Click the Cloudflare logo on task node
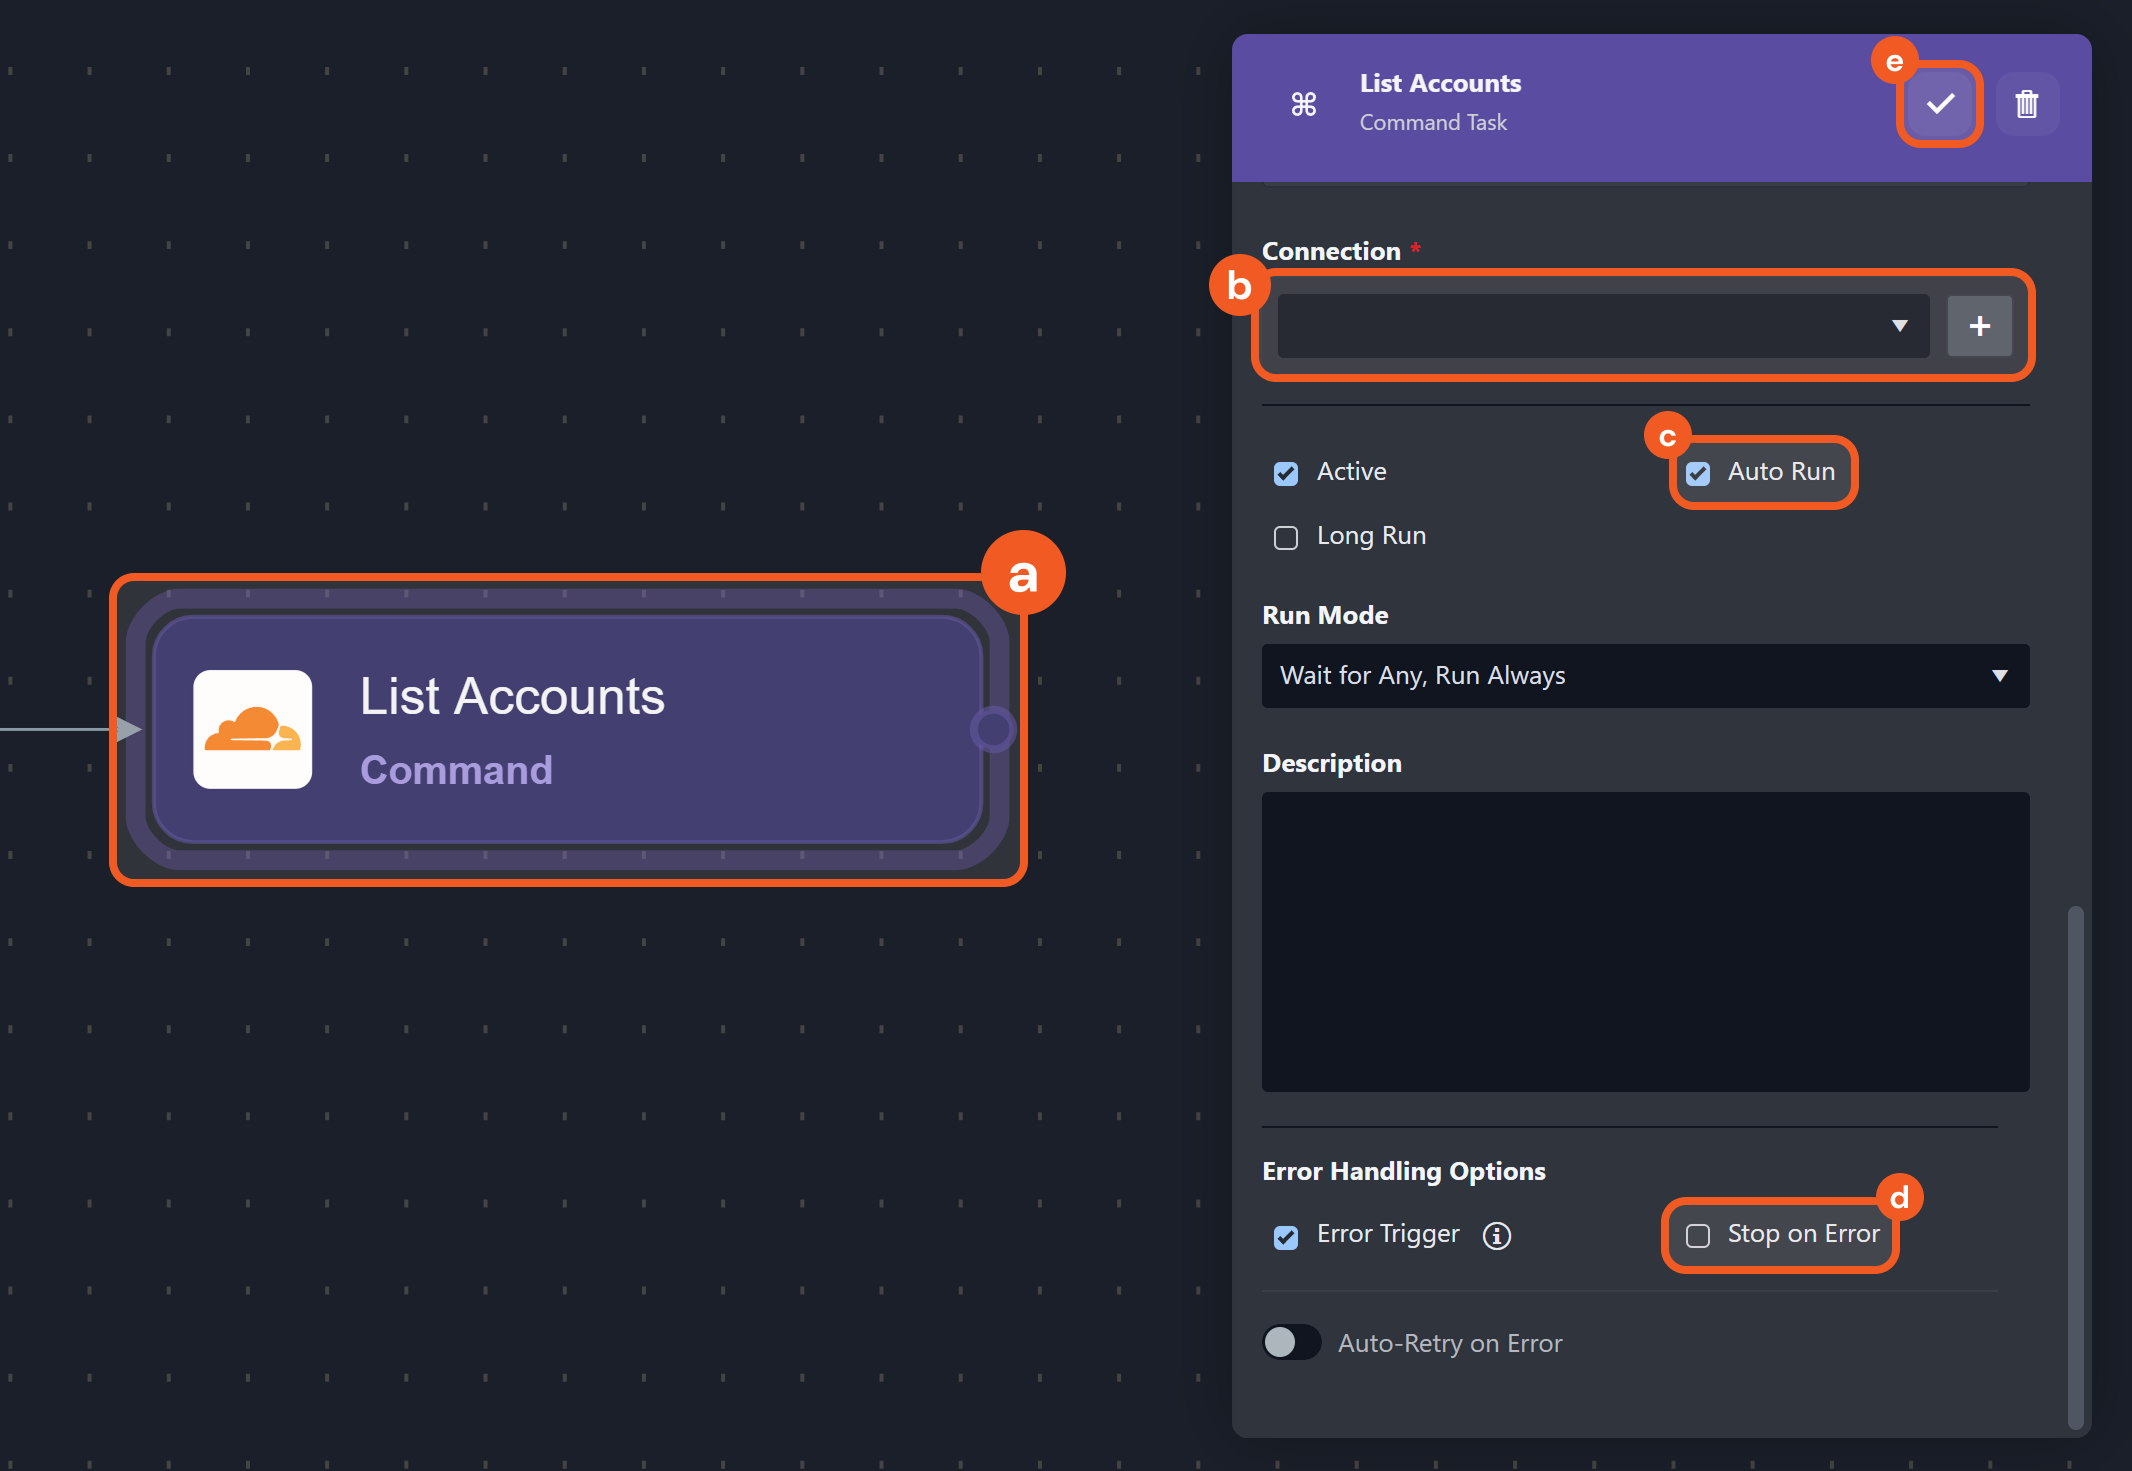The width and height of the screenshot is (2132, 1471). [253, 730]
